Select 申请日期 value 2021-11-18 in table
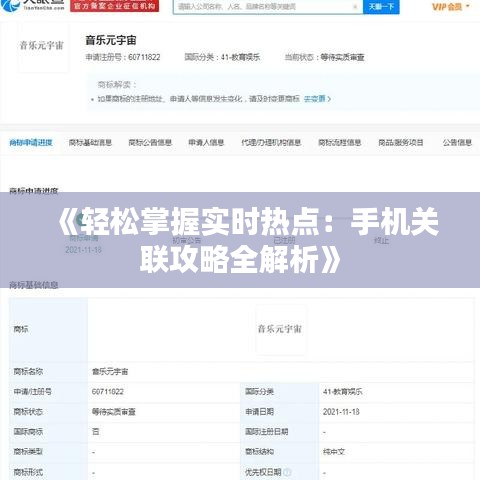Image resolution: width=480 pixels, height=480 pixels. tap(341, 412)
